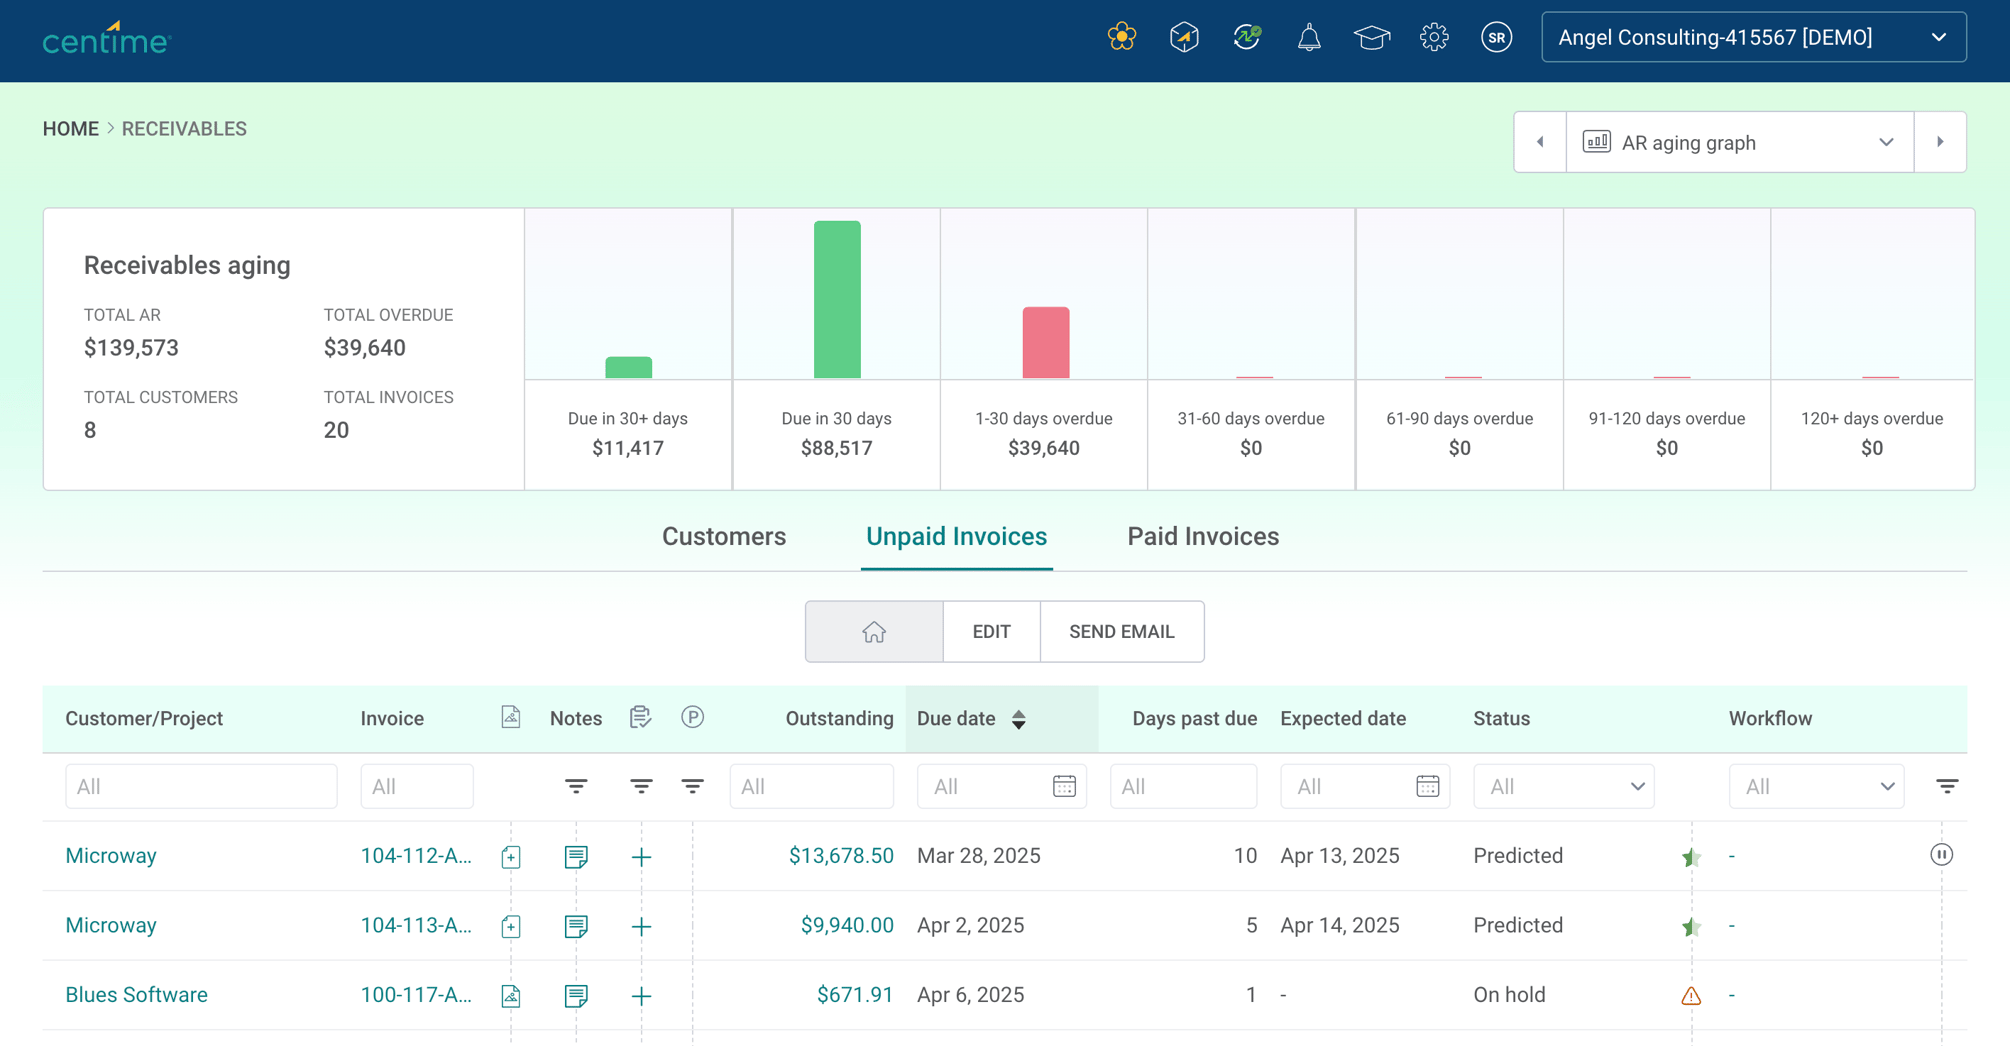
Task: Open the Notes column filter
Action: pyautogui.click(x=575, y=786)
